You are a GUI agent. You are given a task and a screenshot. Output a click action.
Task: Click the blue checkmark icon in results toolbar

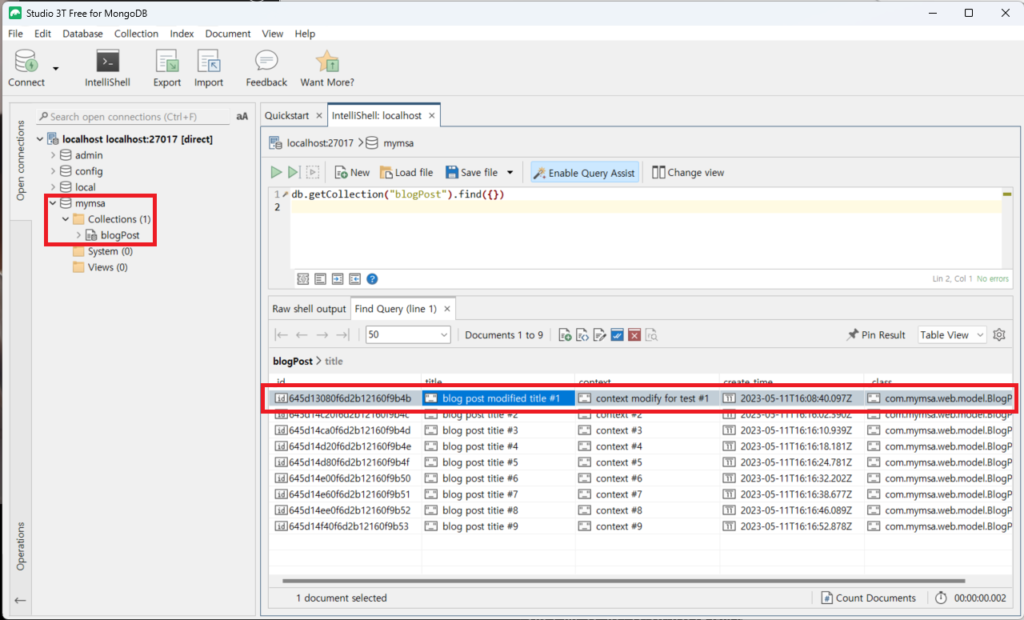coord(617,335)
